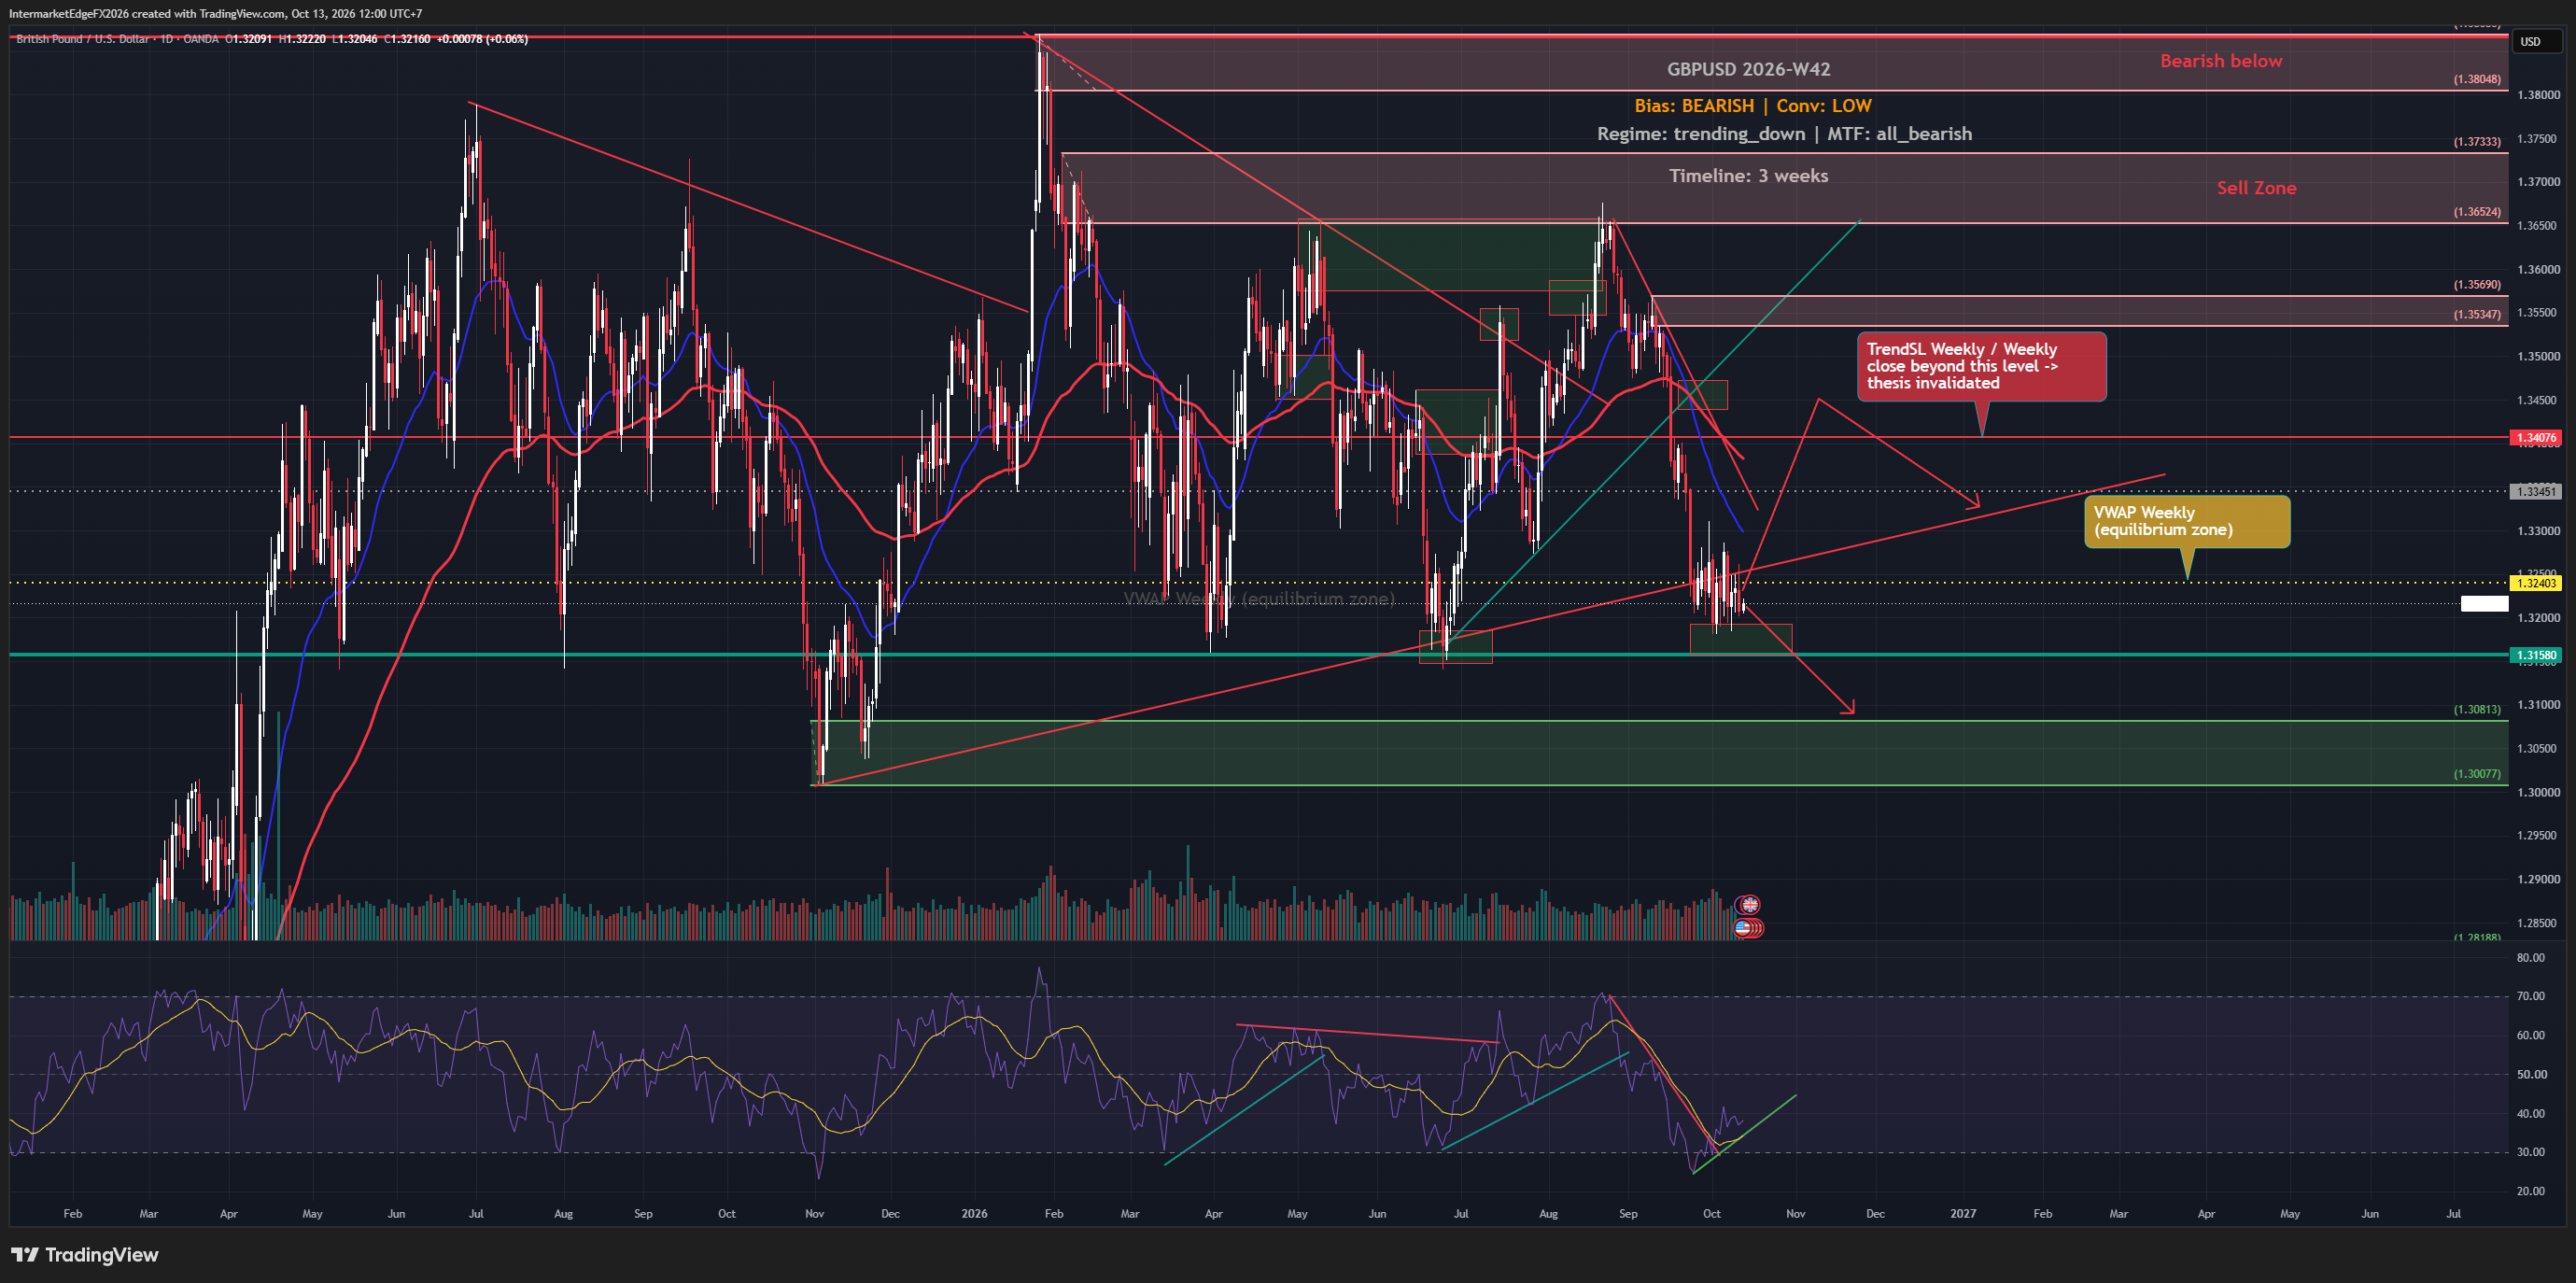
Task: Click the (1.35347) zone level label
Action: point(2476,315)
